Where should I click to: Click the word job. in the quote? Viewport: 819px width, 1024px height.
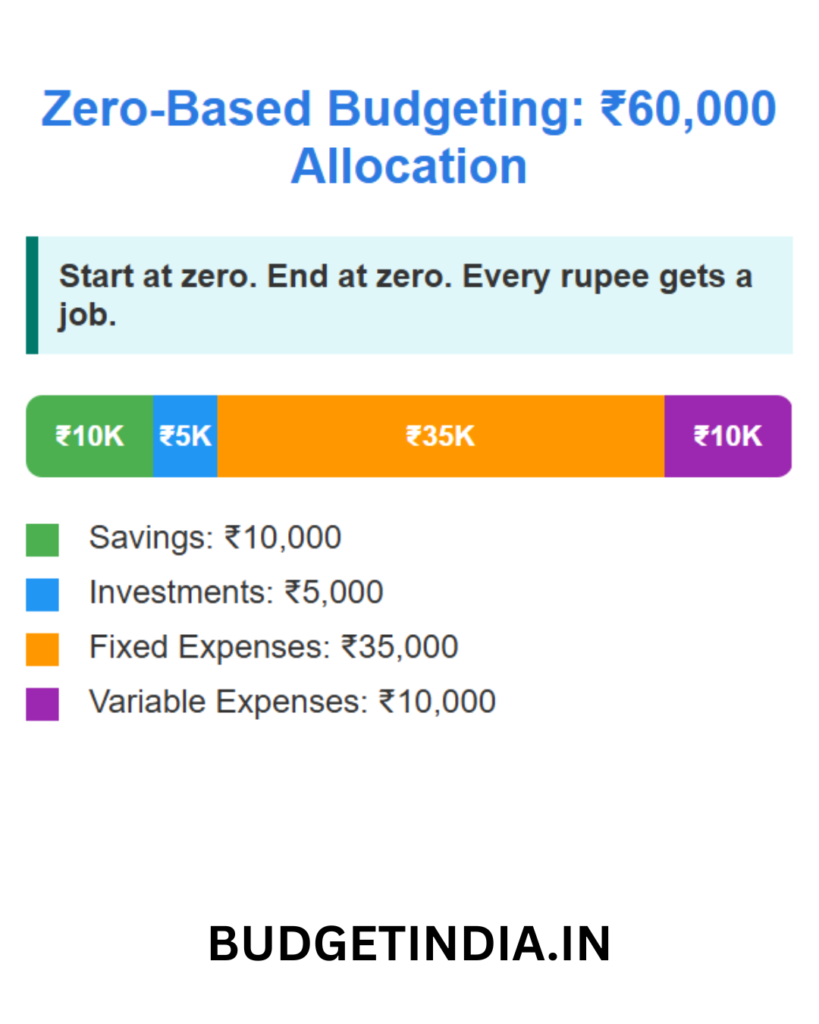[87, 315]
